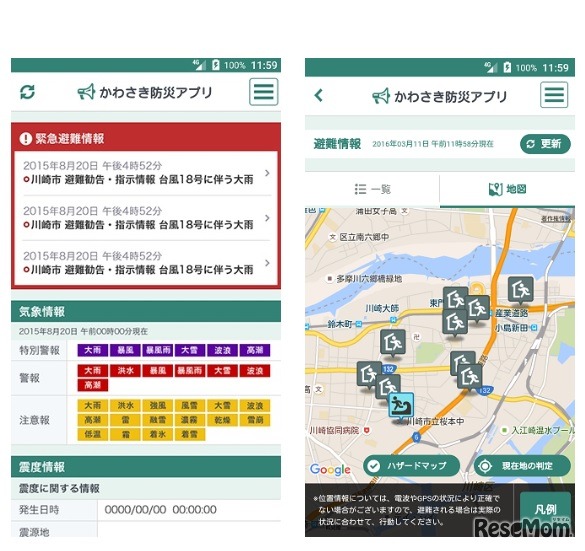Tap the purple 高潮 special warning tag
This screenshot has width=585, height=551.
pyautogui.click(x=255, y=350)
